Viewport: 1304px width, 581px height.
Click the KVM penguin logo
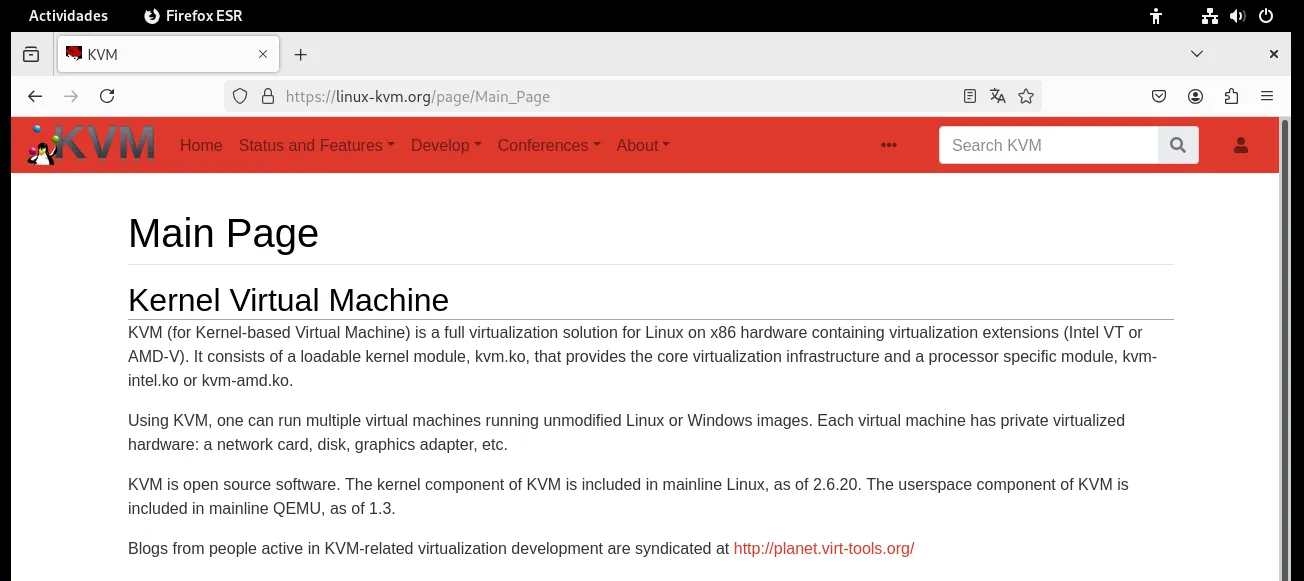91,145
